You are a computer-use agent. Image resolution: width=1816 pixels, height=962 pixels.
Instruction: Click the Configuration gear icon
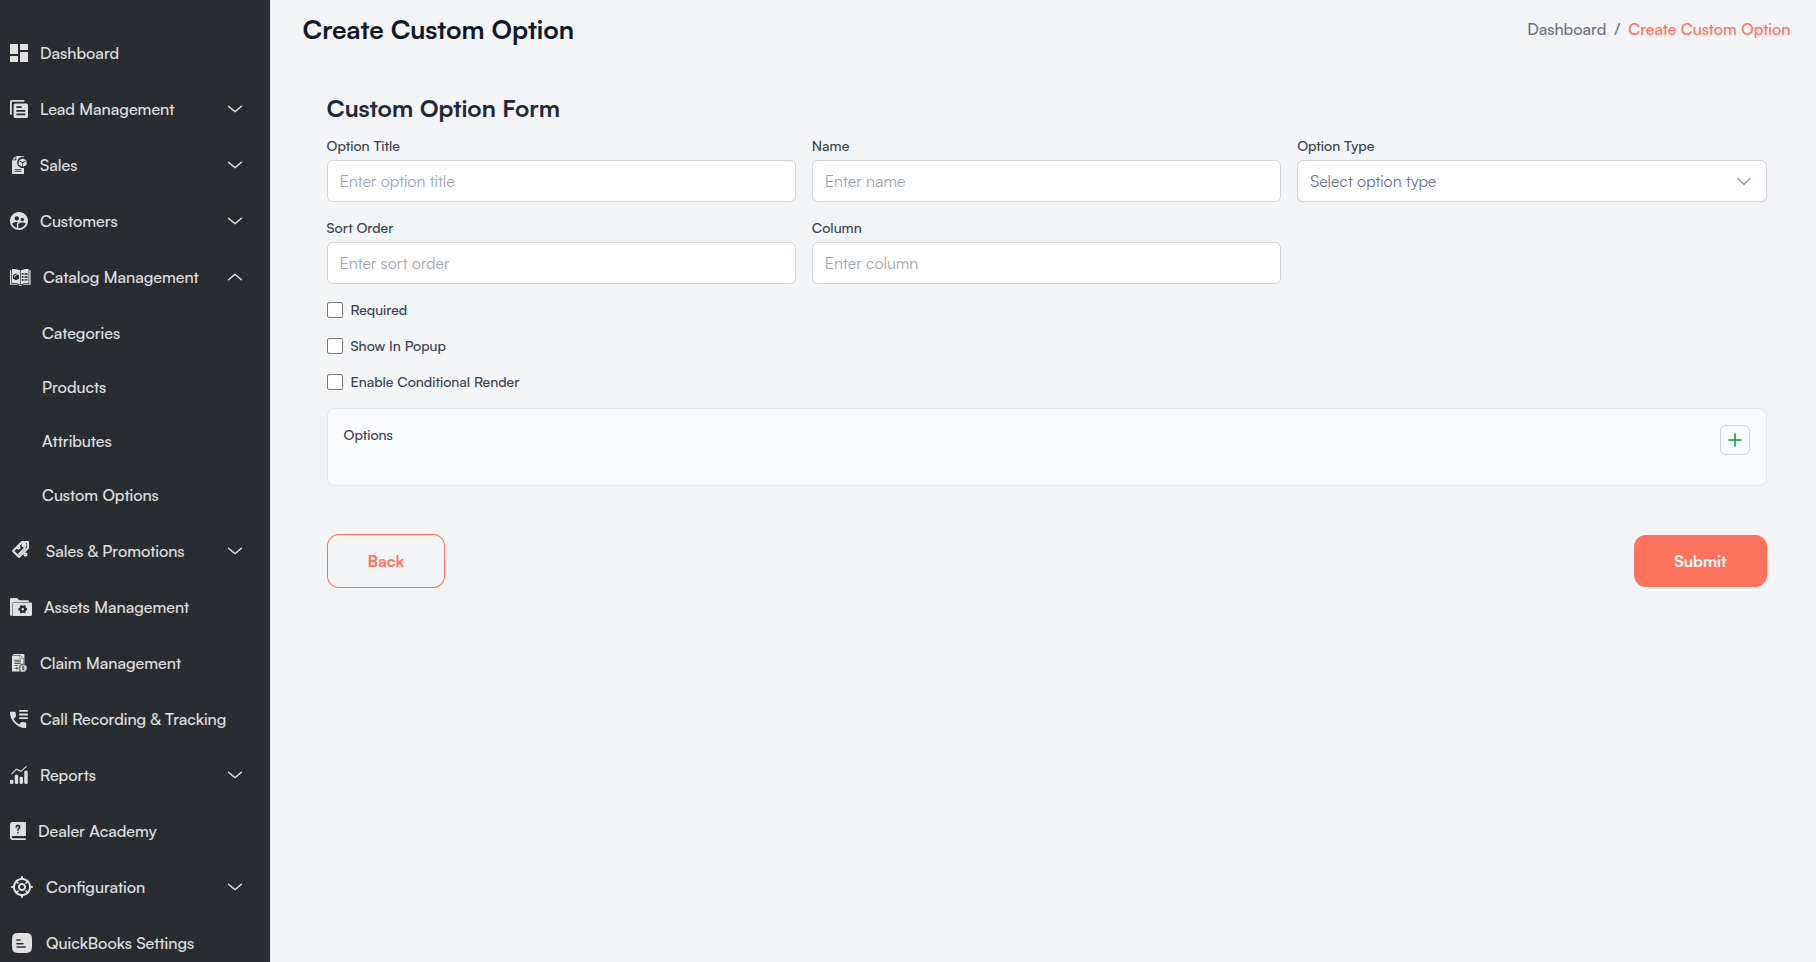[22, 887]
